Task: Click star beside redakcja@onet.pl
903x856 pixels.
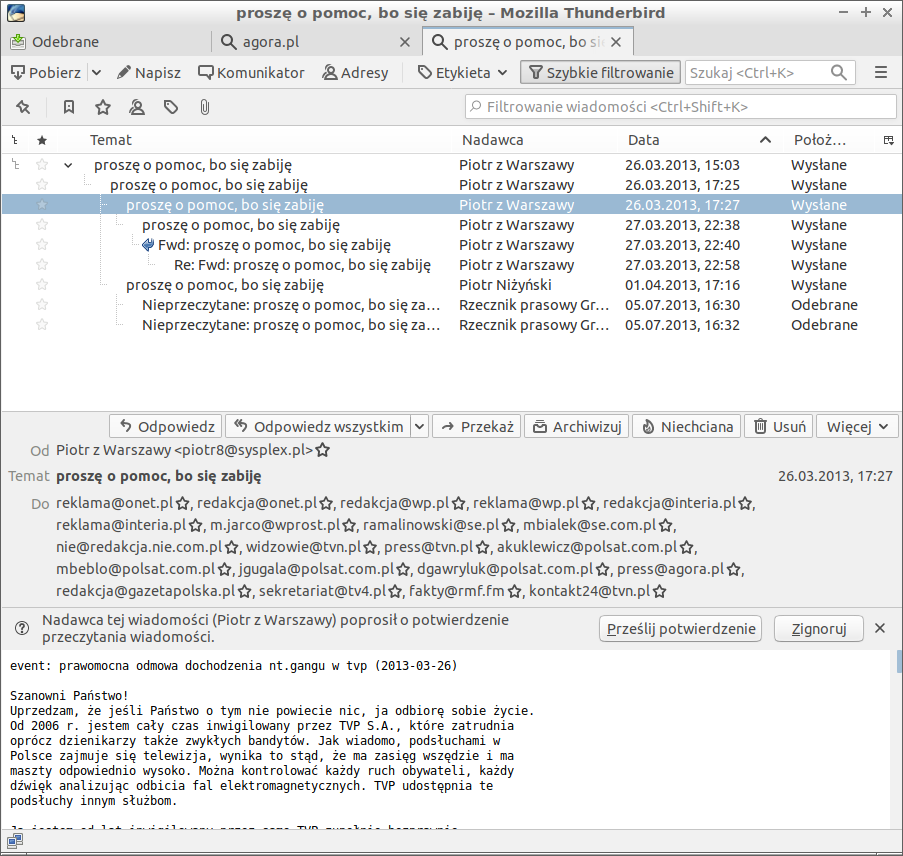Action: [327, 503]
